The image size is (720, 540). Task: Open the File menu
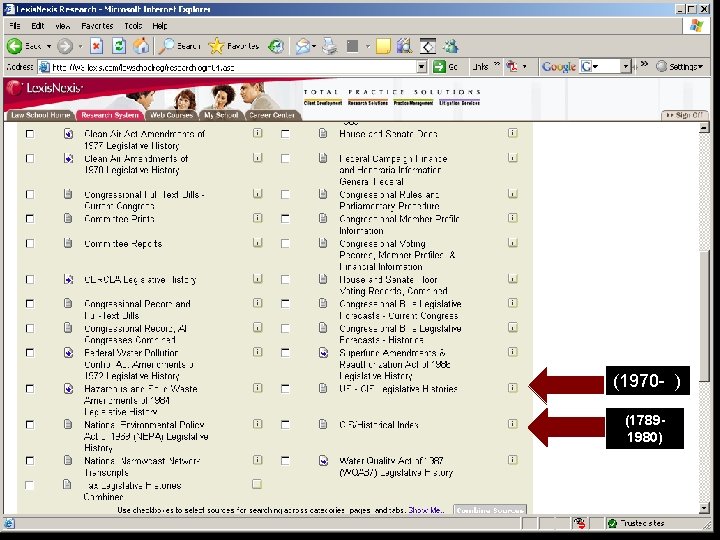coord(15,26)
